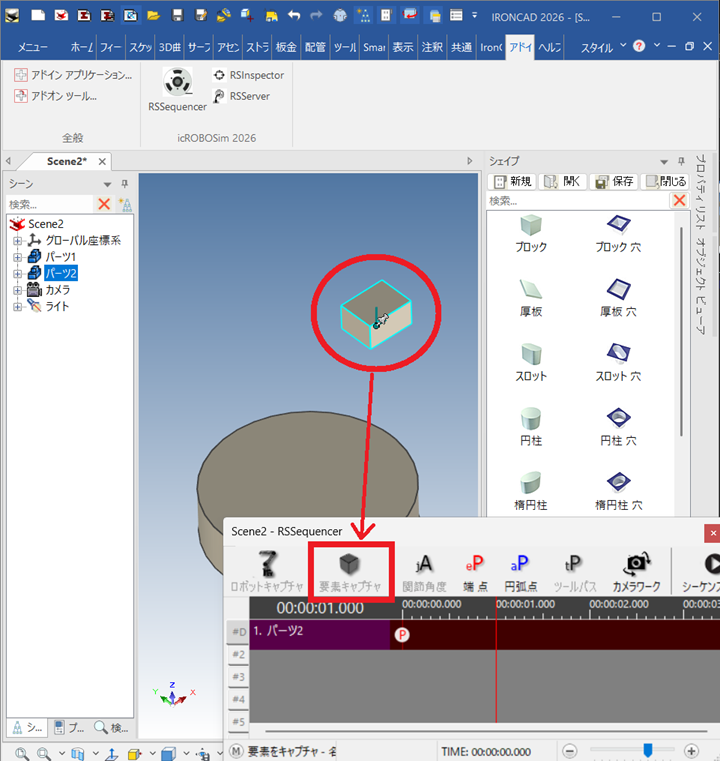Click the Undo arrow in quick access toolbar

coord(294,16)
